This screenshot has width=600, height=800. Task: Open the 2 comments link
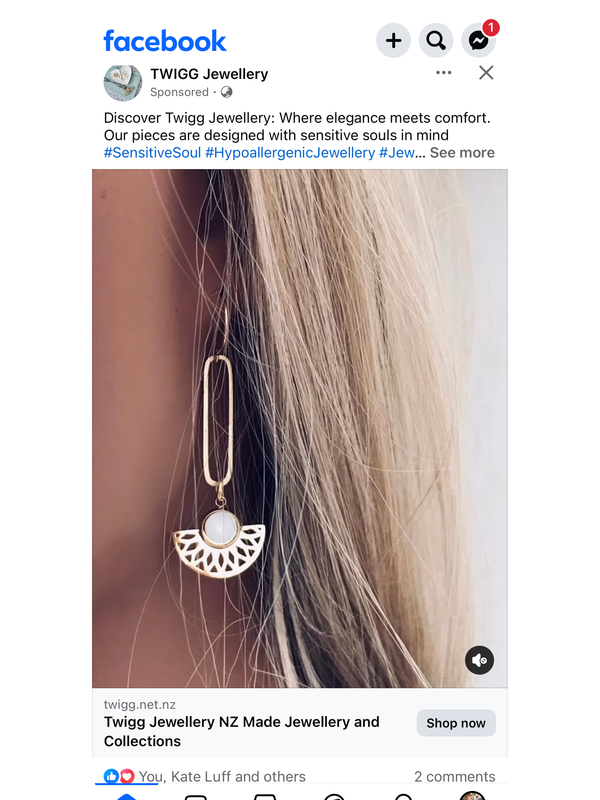click(455, 777)
